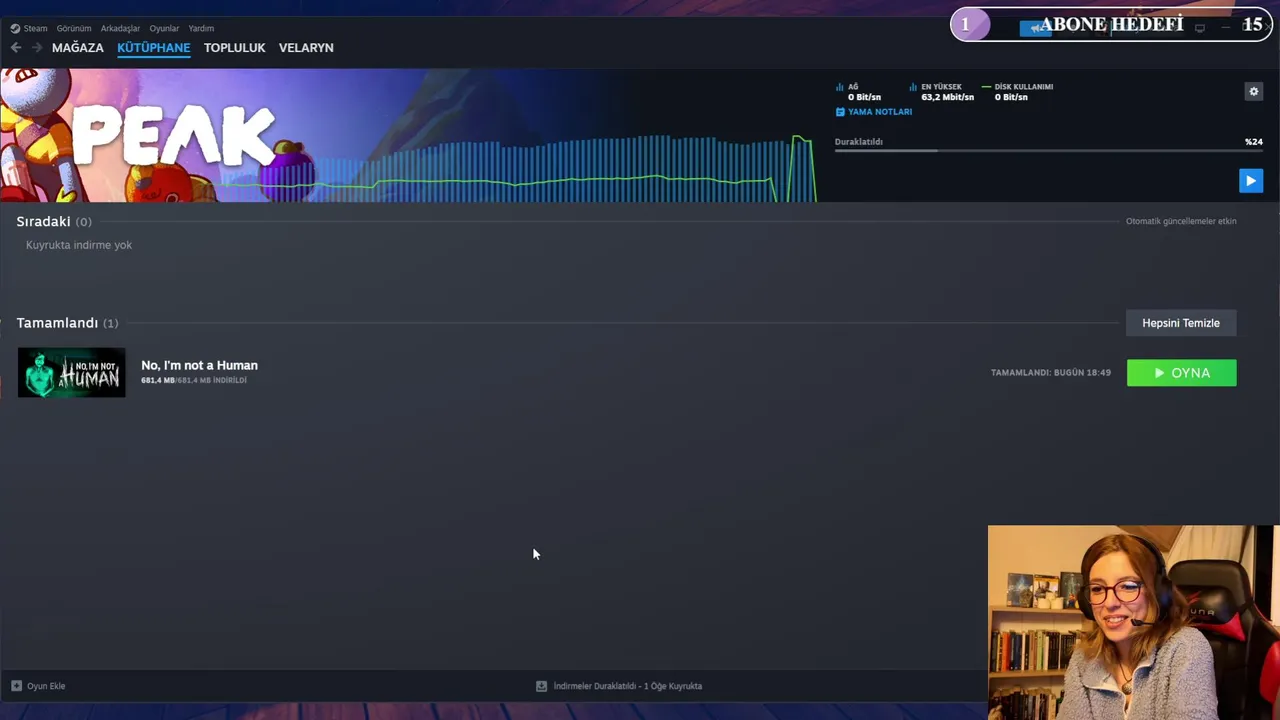
Task: Click the Yama Notları calendar icon
Action: [840, 112]
